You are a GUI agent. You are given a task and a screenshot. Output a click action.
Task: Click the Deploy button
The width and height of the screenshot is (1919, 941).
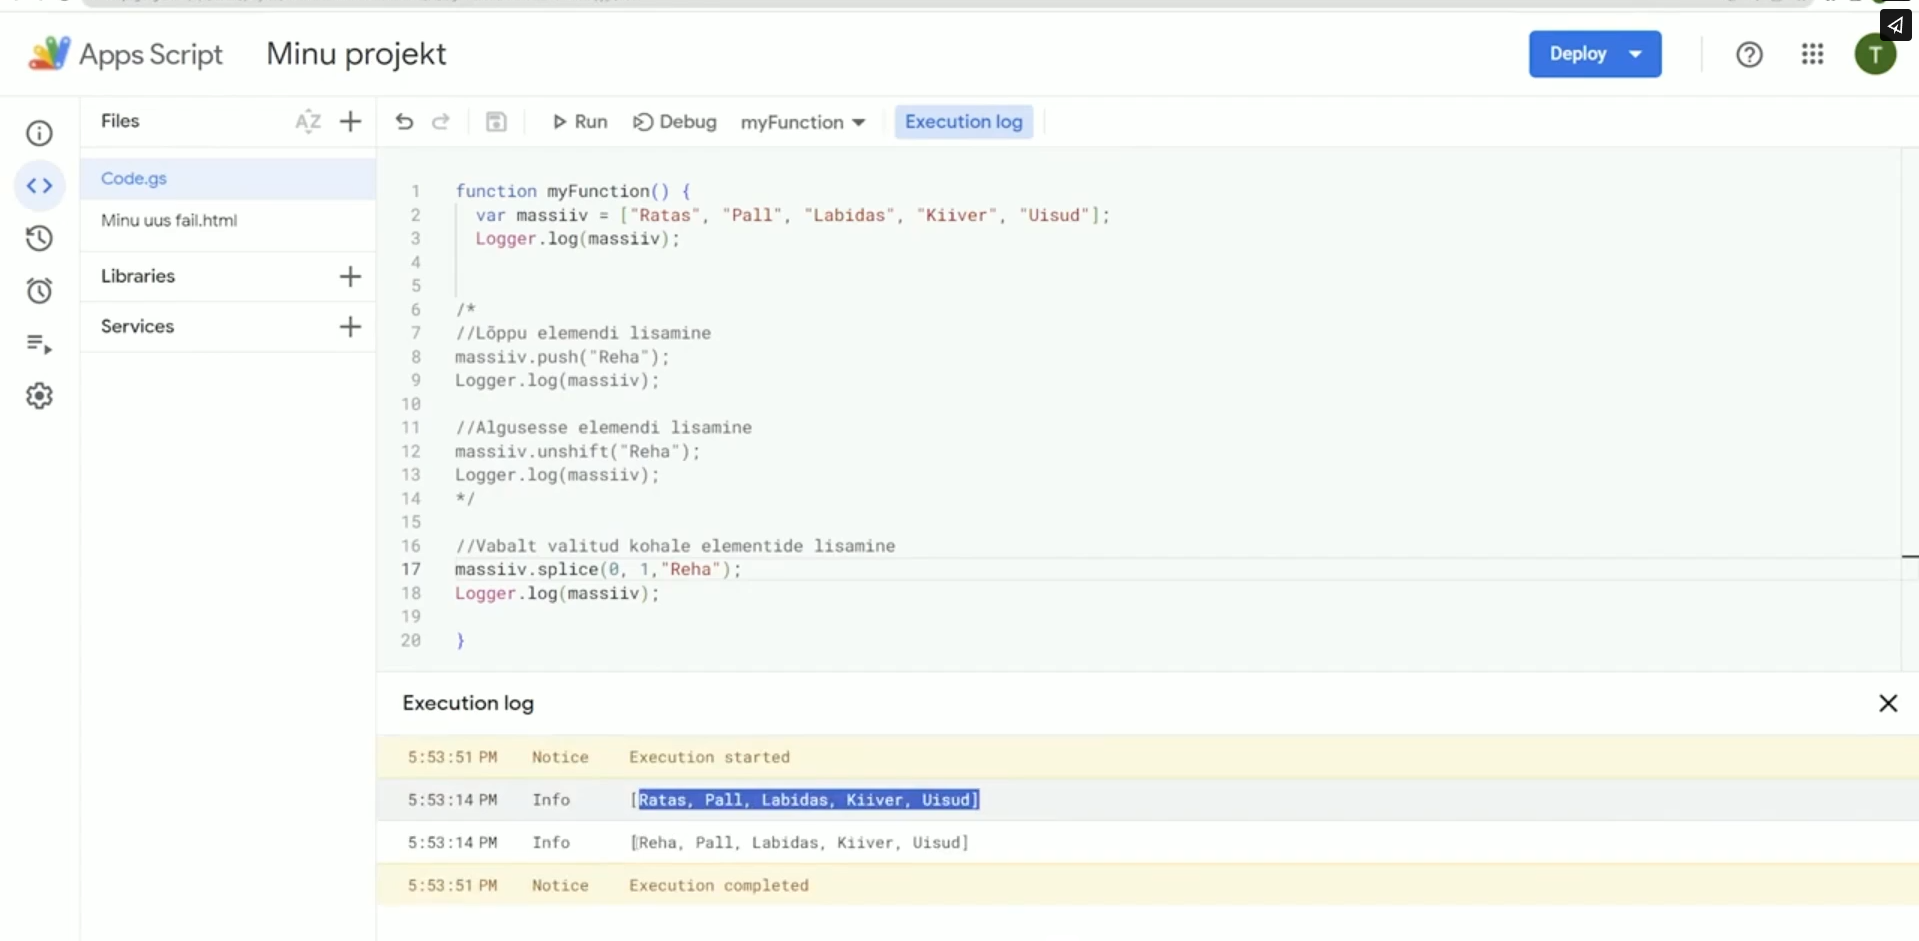1577,54
